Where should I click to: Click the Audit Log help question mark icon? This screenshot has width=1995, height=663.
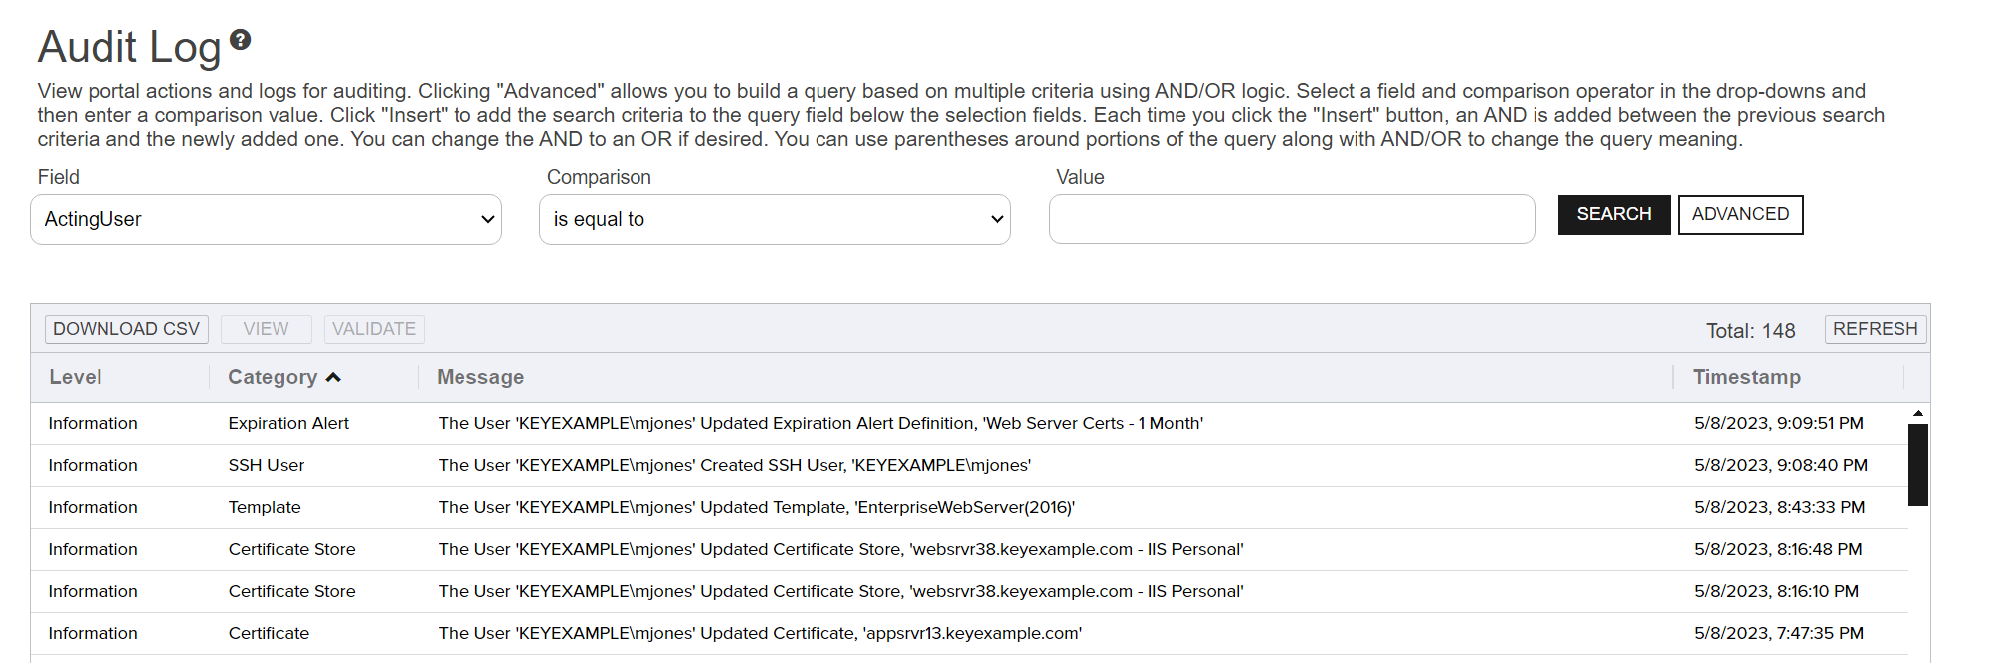click(x=240, y=40)
